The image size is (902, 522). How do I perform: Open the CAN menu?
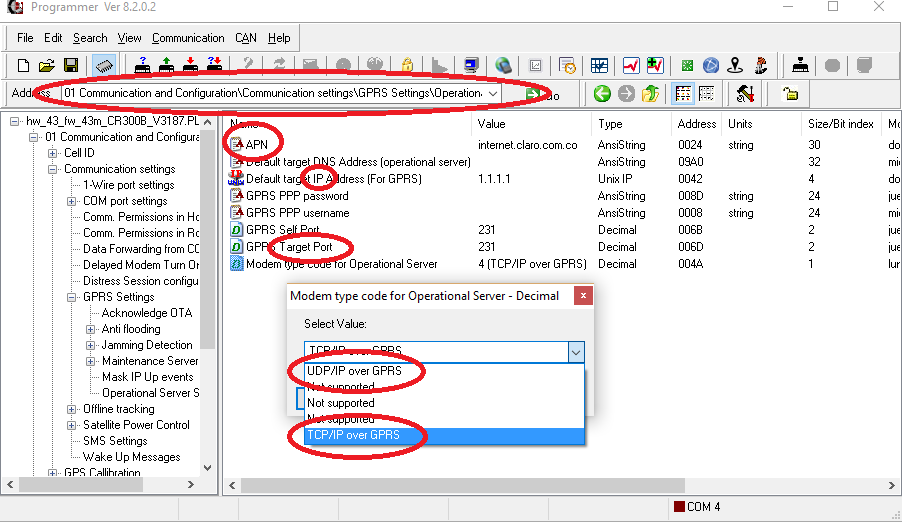[x=246, y=38]
